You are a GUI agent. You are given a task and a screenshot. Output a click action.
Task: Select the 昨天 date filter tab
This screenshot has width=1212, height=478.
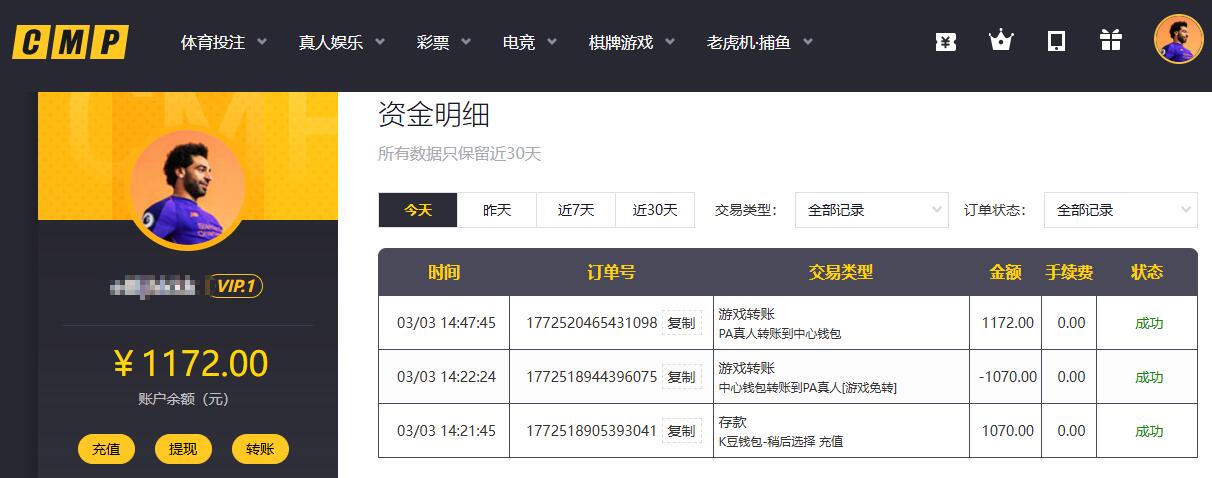click(497, 210)
